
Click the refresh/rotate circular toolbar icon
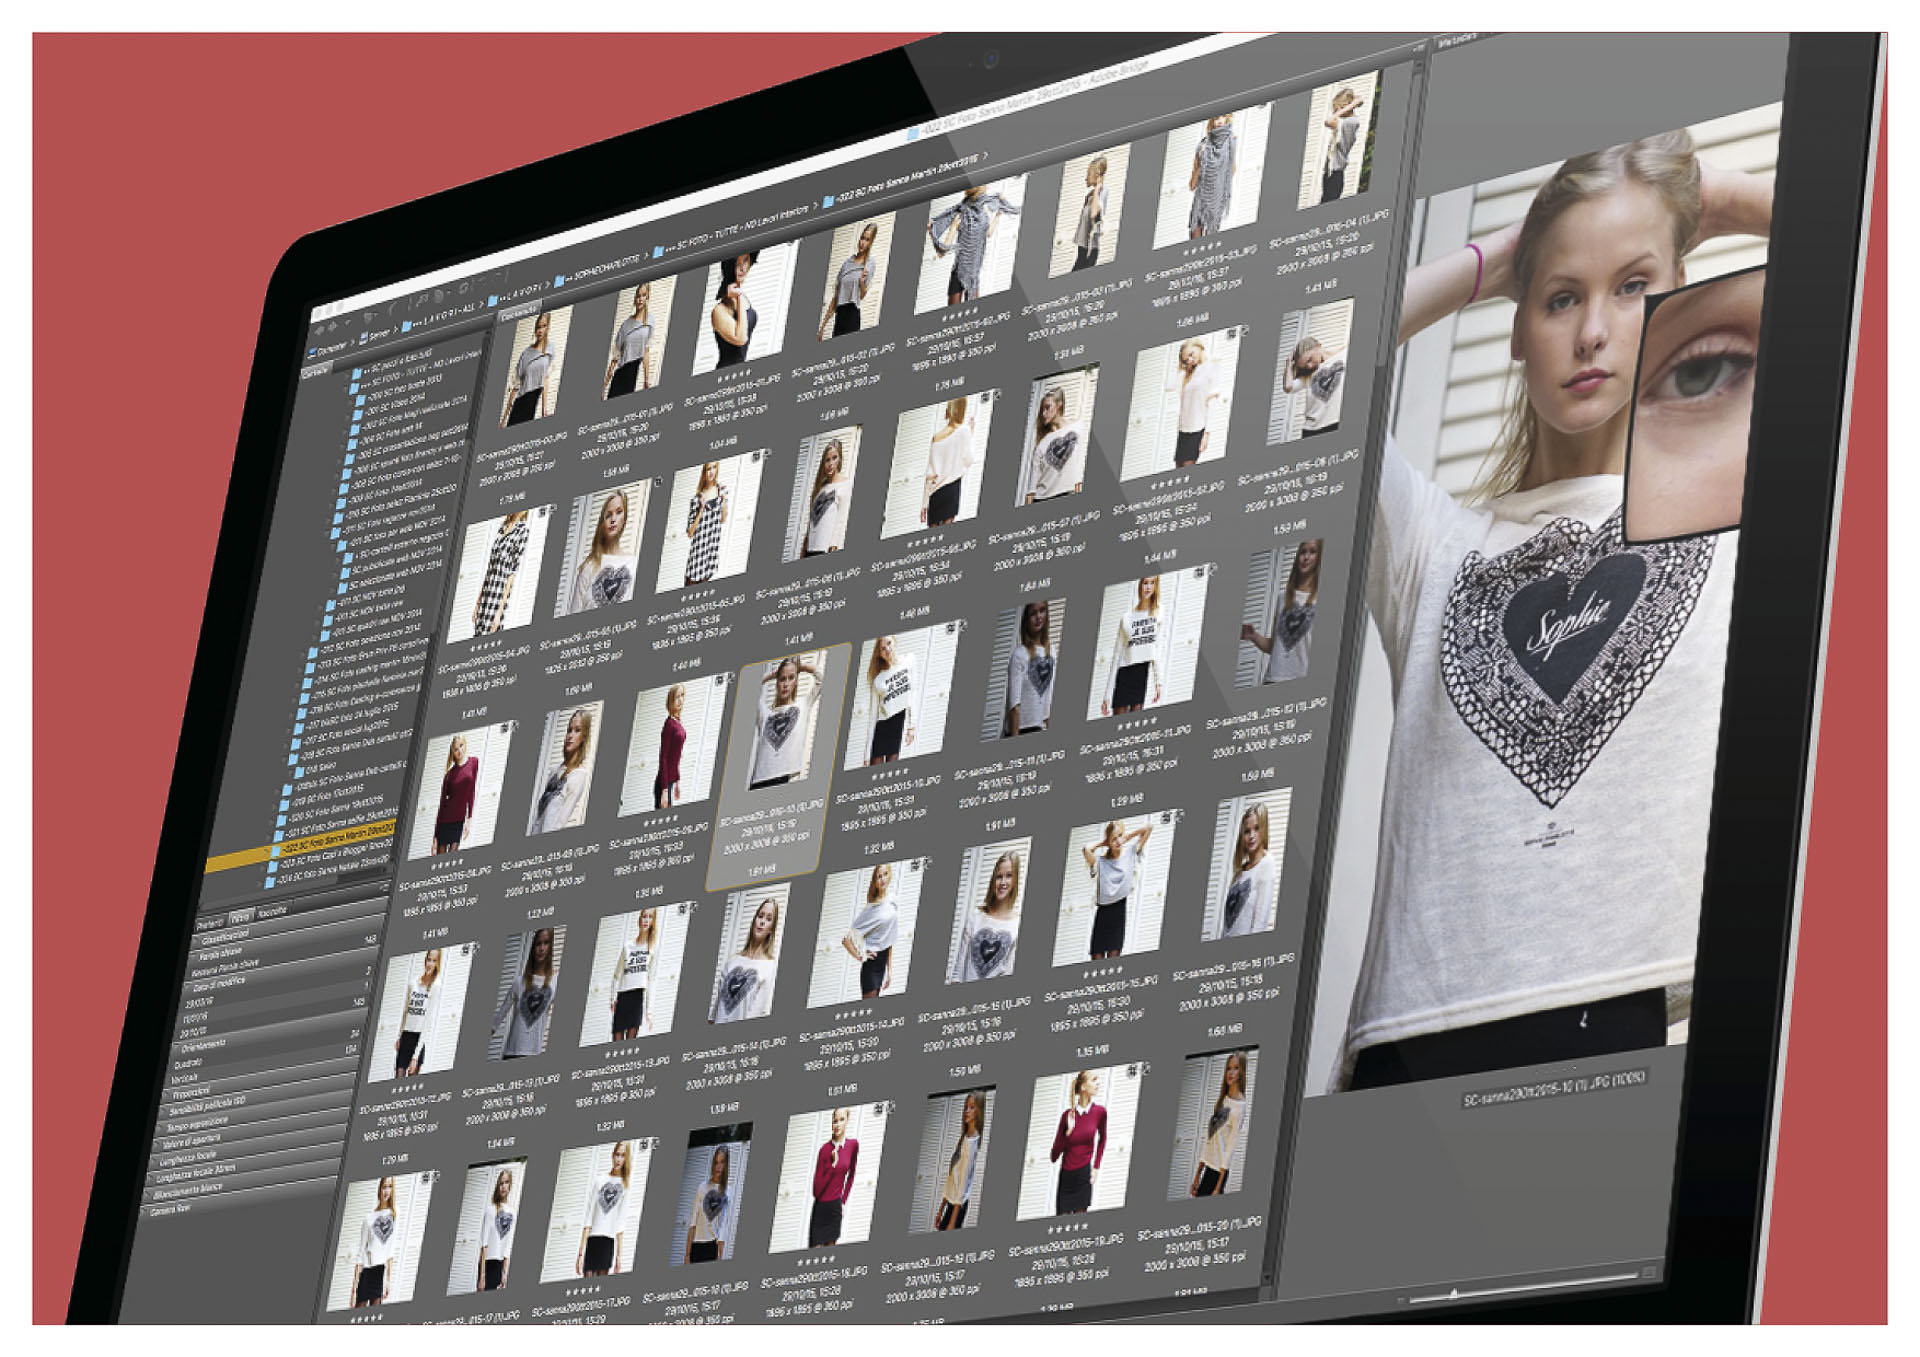point(465,287)
